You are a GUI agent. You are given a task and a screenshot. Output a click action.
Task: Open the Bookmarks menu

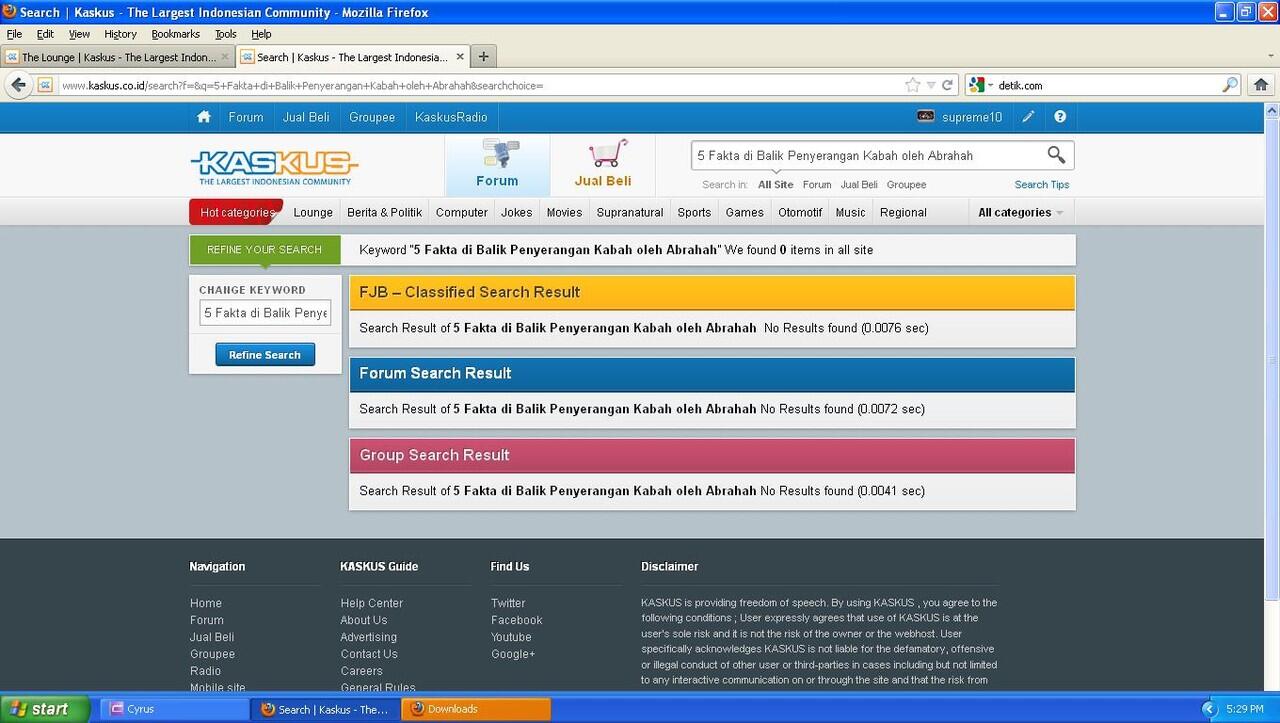point(176,34)
